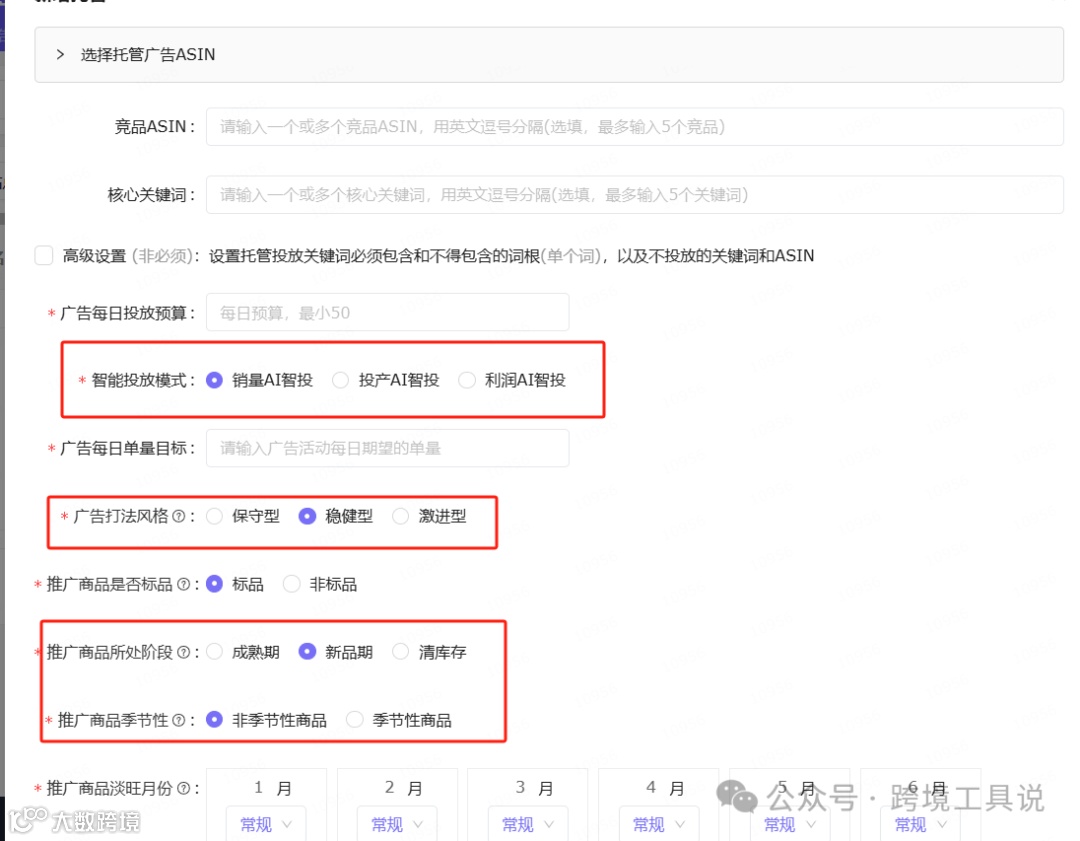Screen dimensions: 1080x841
Task: Select 销量AI智投 mode
Action: click(x=214, y=380)
